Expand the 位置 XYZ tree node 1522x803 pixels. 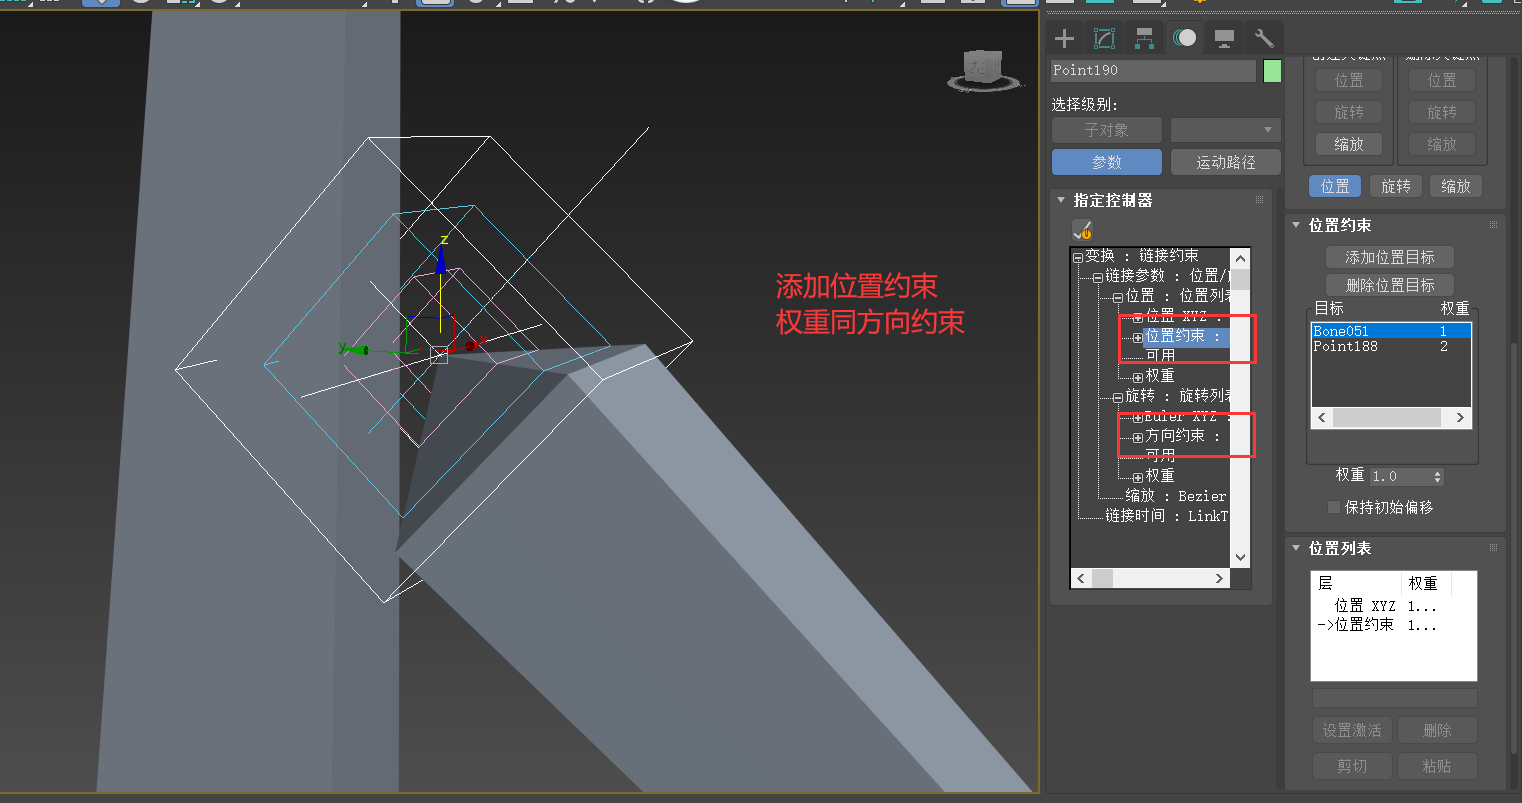(1137, 318)
